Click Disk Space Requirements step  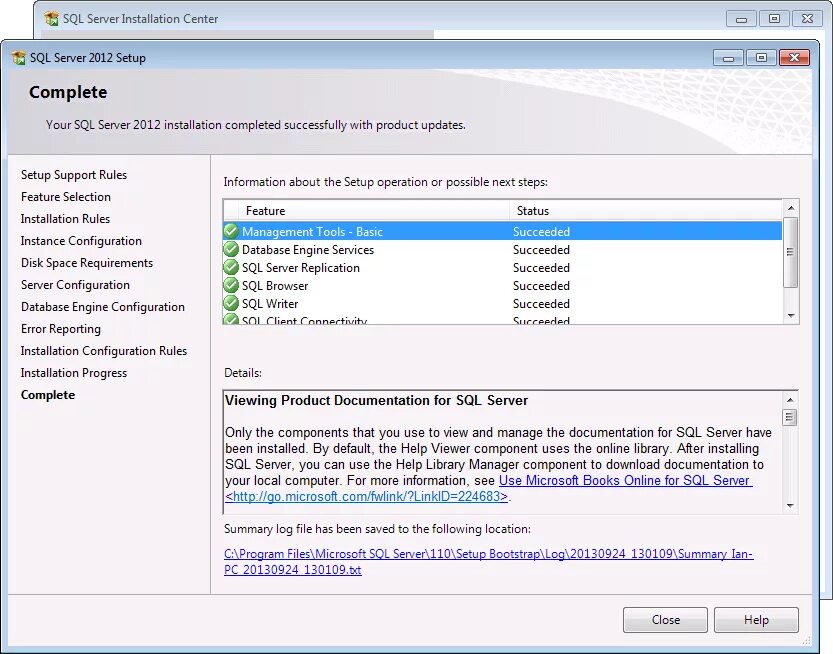click(87, 262)
